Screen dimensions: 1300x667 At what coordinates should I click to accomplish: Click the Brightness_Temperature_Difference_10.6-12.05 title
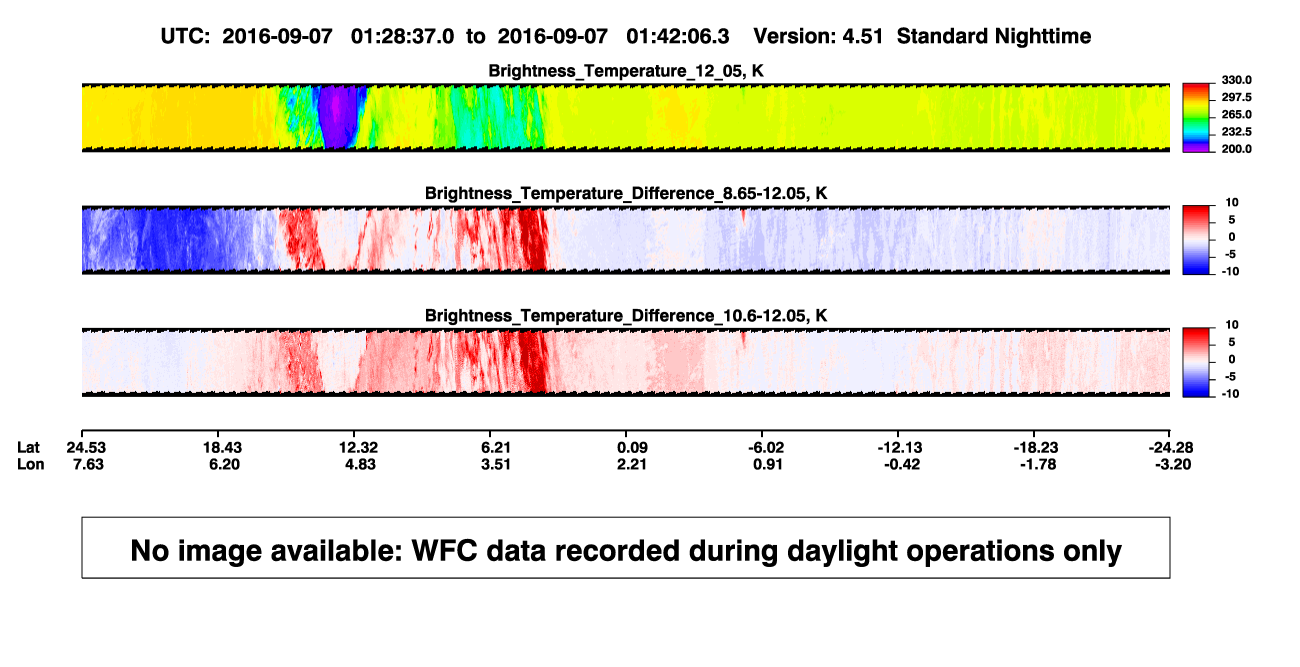[x=626, y=316]
